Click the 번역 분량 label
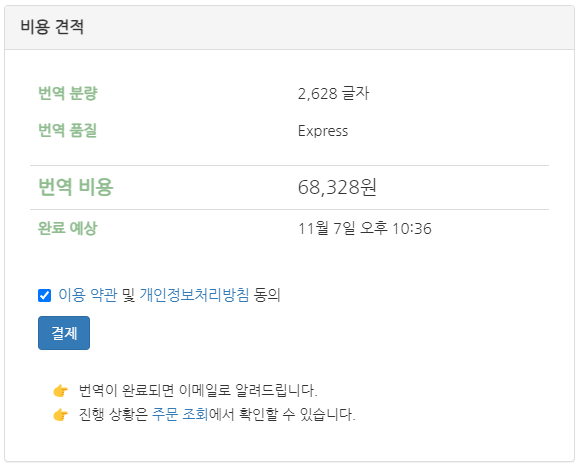Image resolution: width=582 pixels, height=472 pixels. point(68,93)
